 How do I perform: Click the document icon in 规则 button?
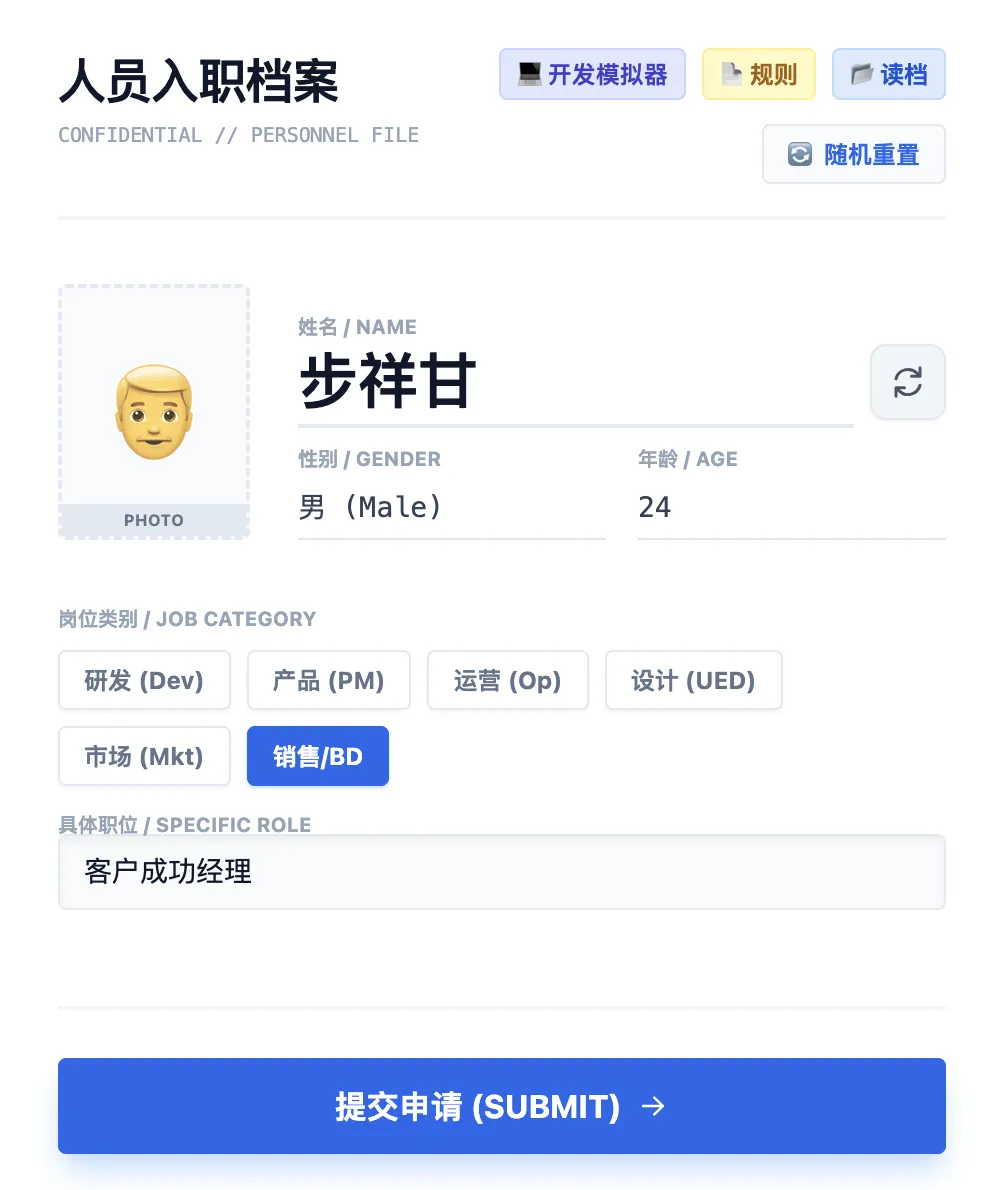[731, 74]
